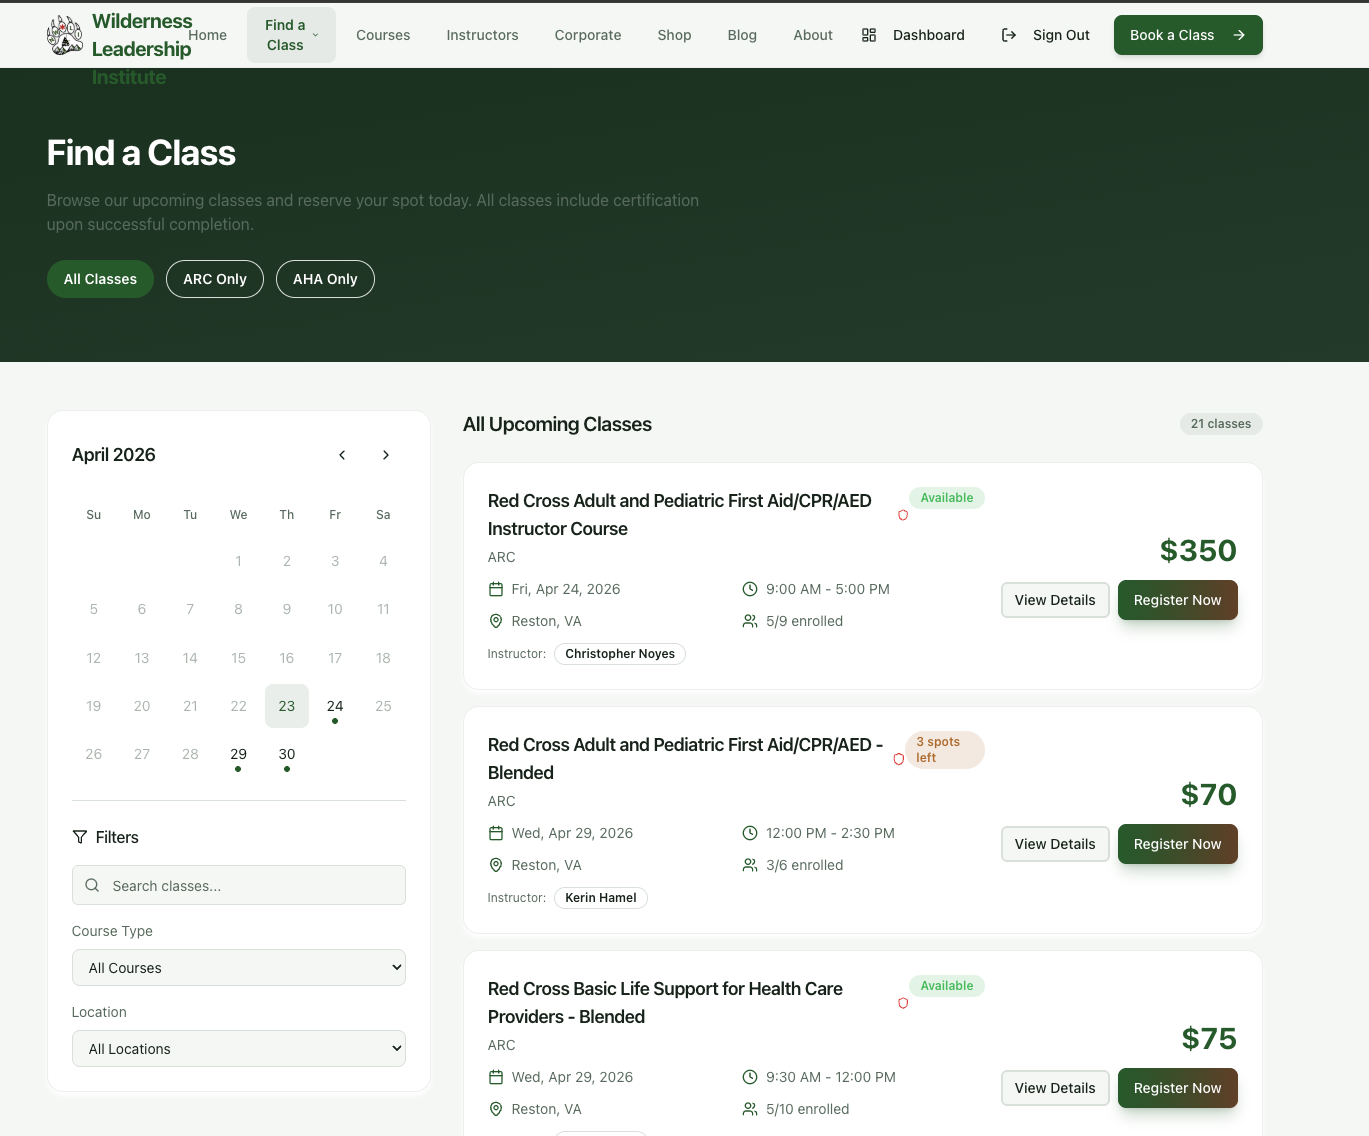This screenshot has height=1136, width=1369.
Task: Expand the Find a Class menu chevron
Action: tap(315, 33)
